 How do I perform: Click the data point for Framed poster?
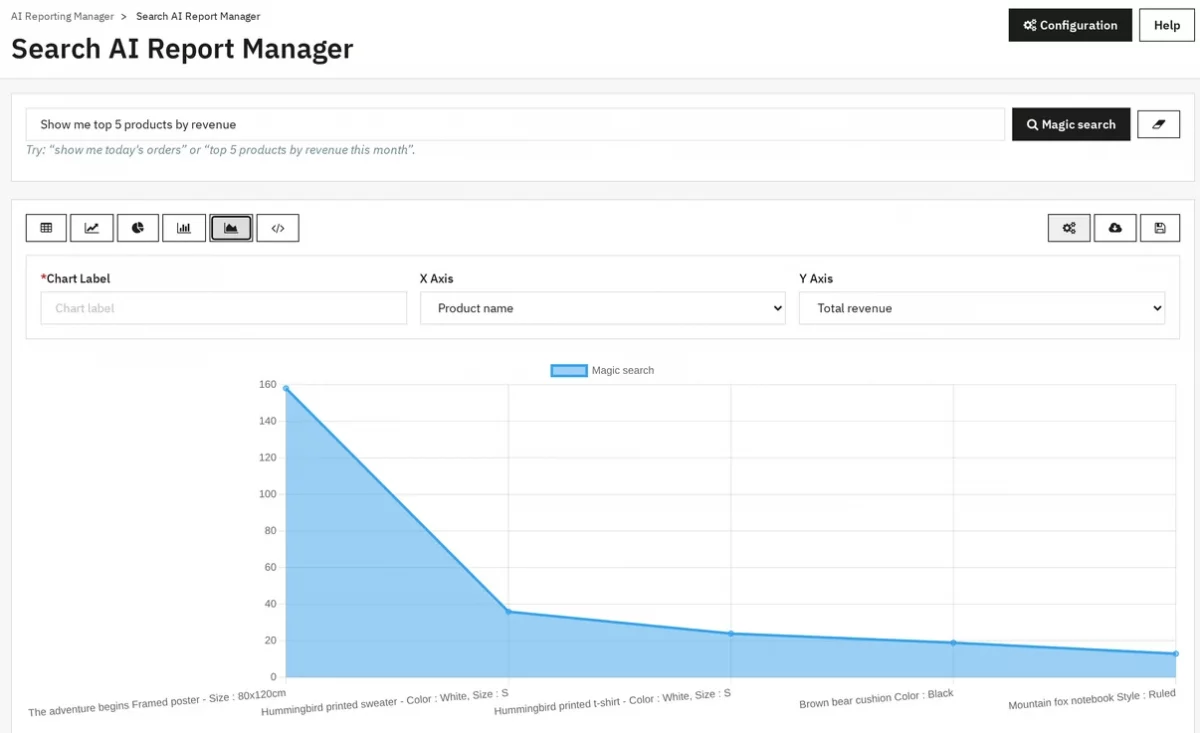[x=286, y=388]
